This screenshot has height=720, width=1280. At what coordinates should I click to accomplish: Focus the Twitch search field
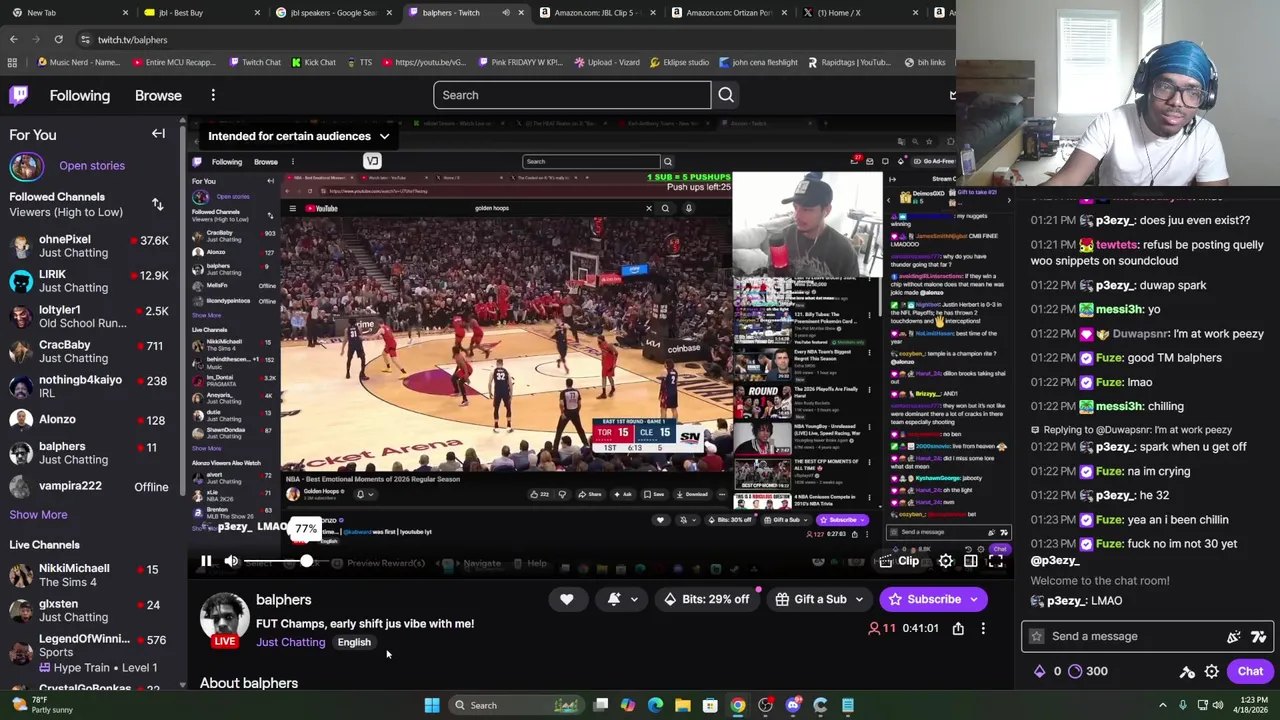coord(572,95)
